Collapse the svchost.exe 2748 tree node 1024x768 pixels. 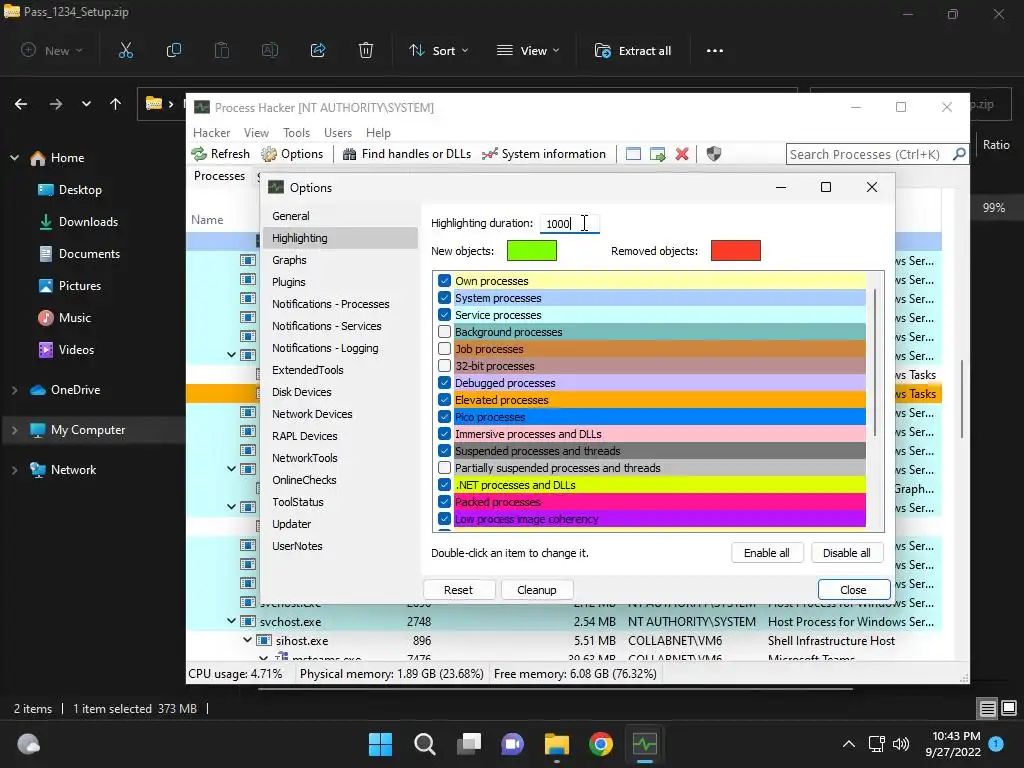[231, 621]
